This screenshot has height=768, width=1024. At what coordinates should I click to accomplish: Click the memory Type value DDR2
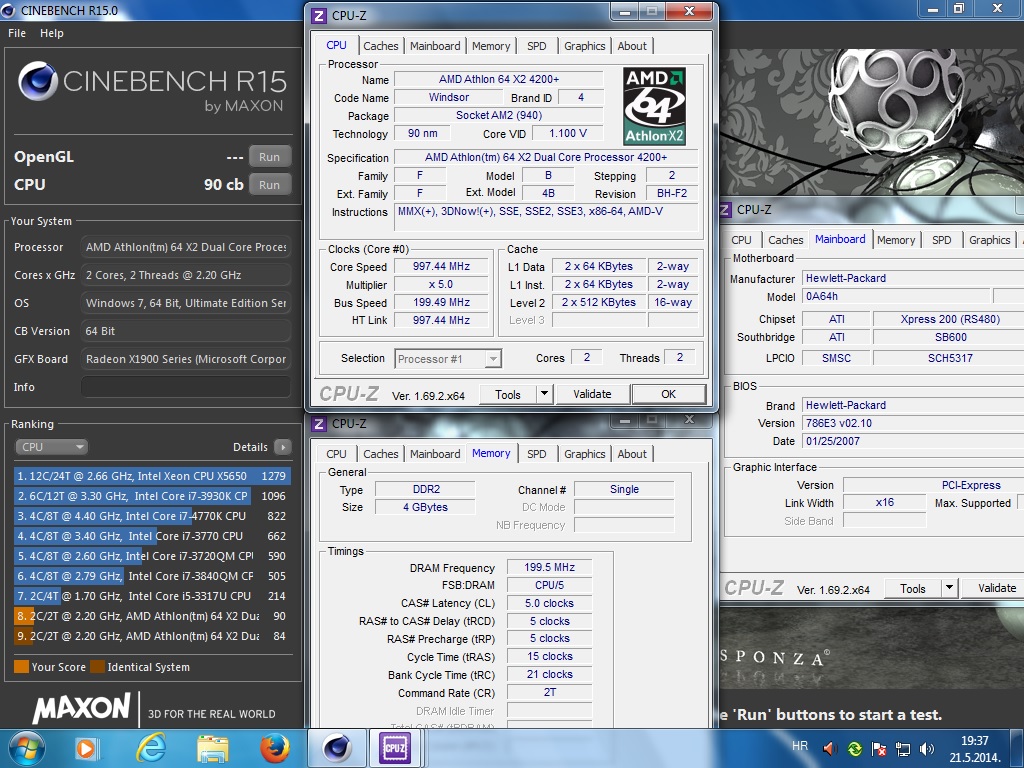[x=426, y=489]
